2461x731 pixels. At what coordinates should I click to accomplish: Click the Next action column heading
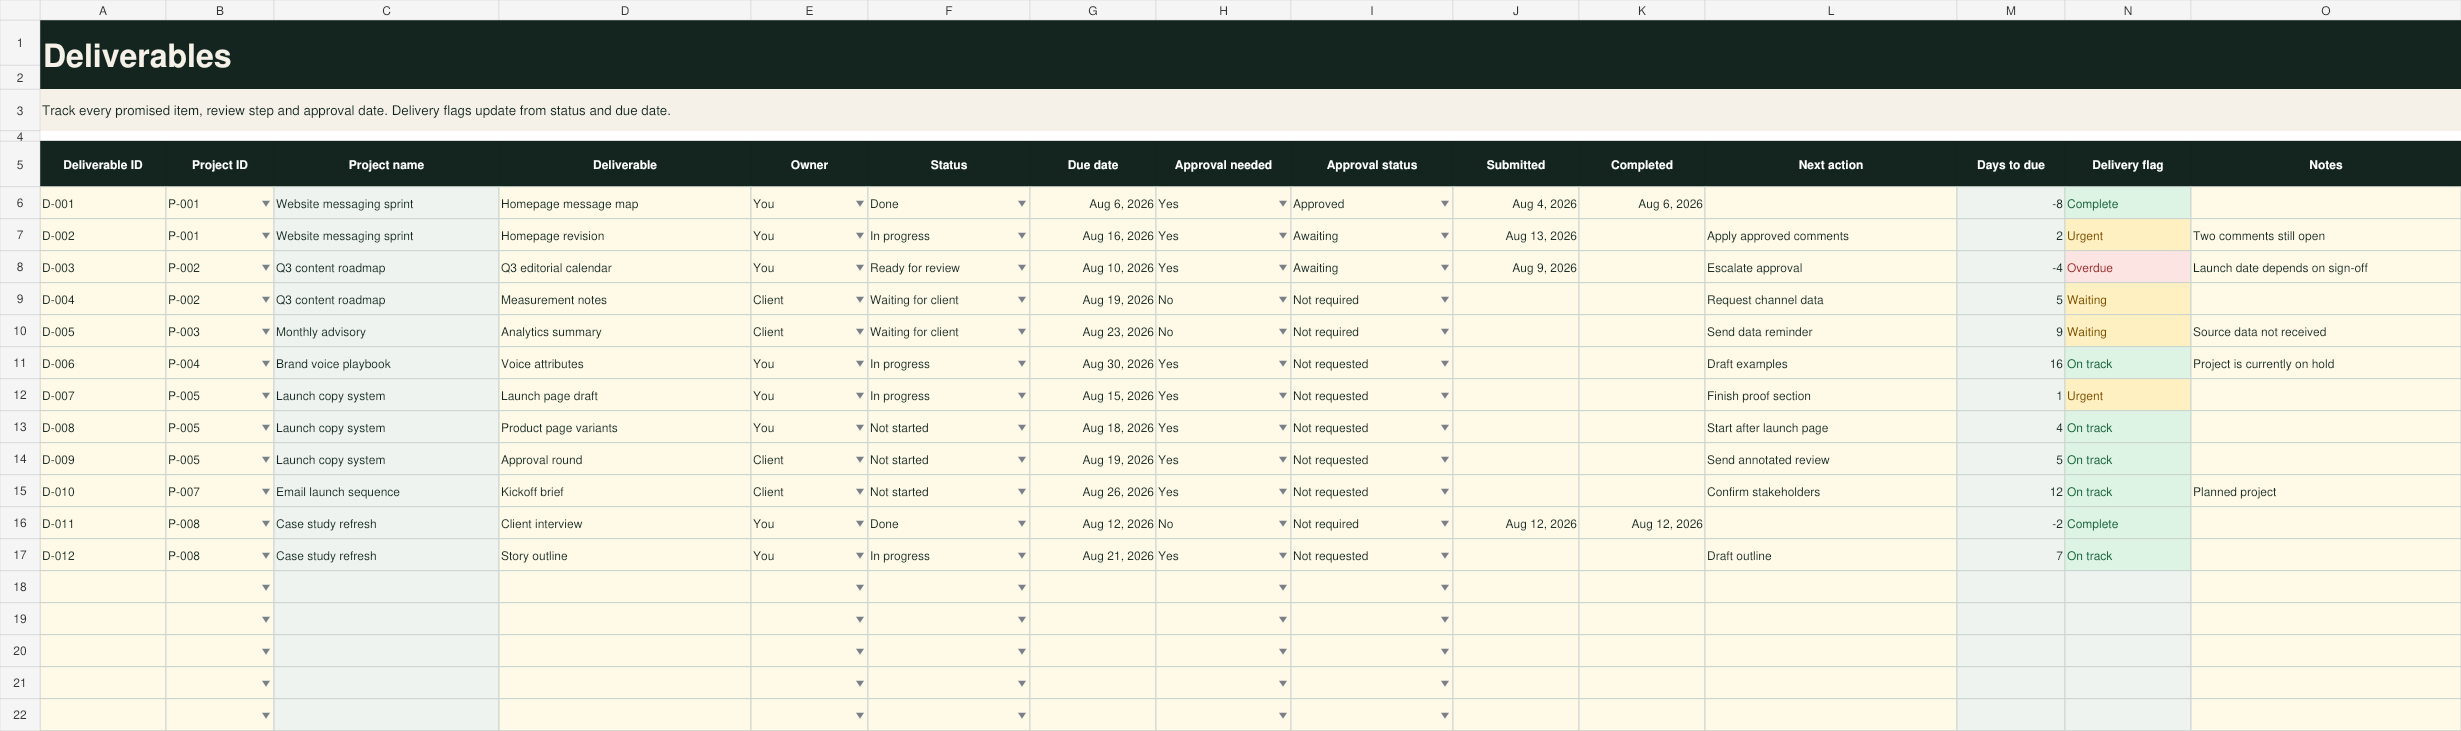[x=1830, y=165]
